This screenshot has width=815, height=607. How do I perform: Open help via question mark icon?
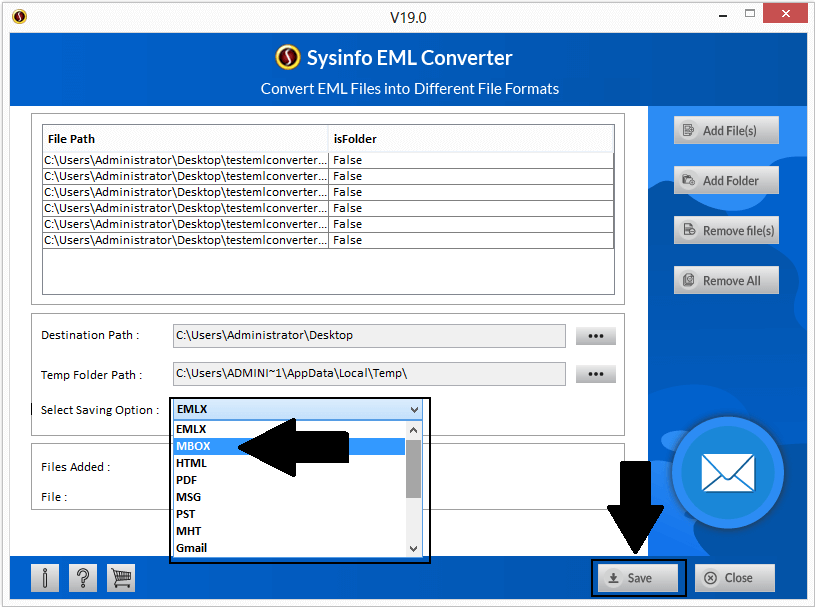point(83,578)
